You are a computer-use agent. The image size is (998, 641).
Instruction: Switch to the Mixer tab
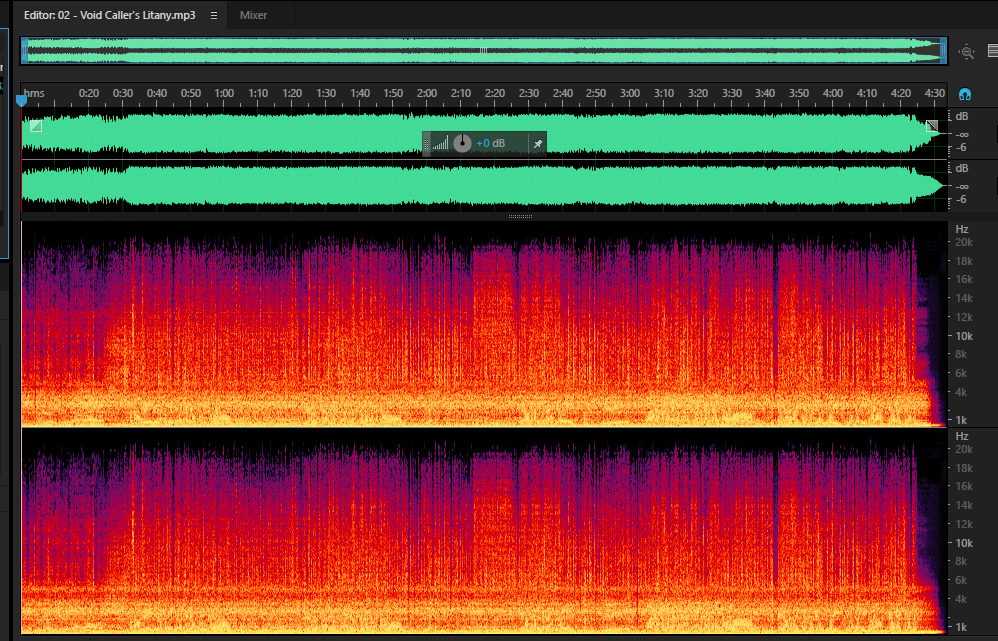click(253, 15)
